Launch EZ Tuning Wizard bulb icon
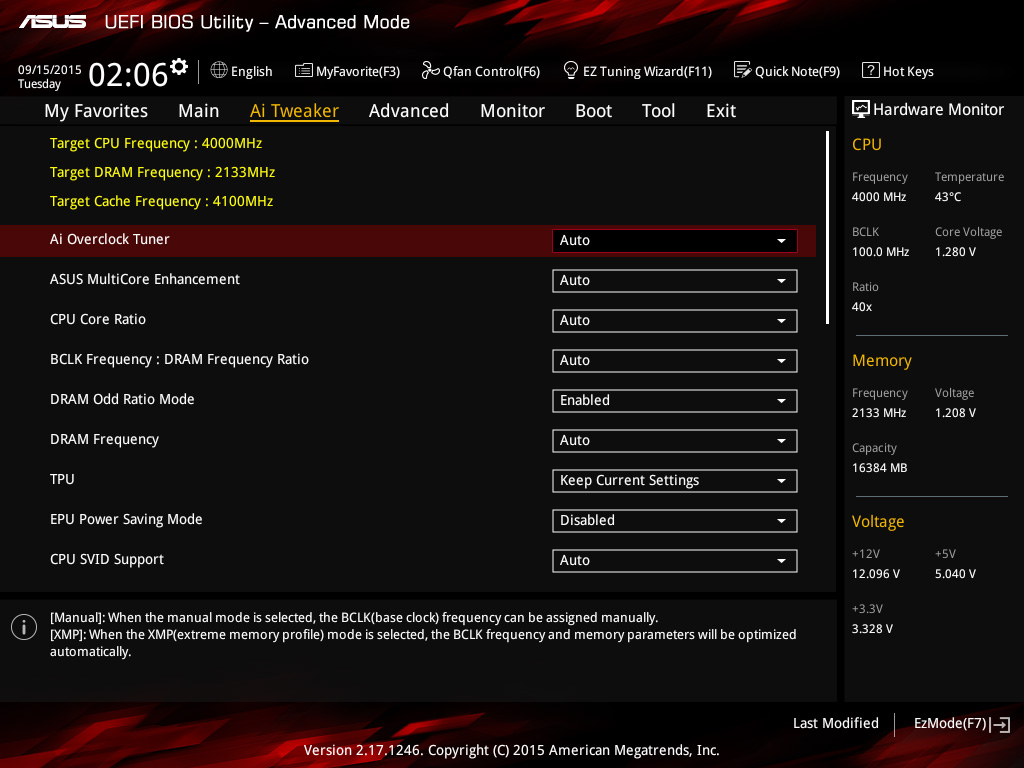 571,71
